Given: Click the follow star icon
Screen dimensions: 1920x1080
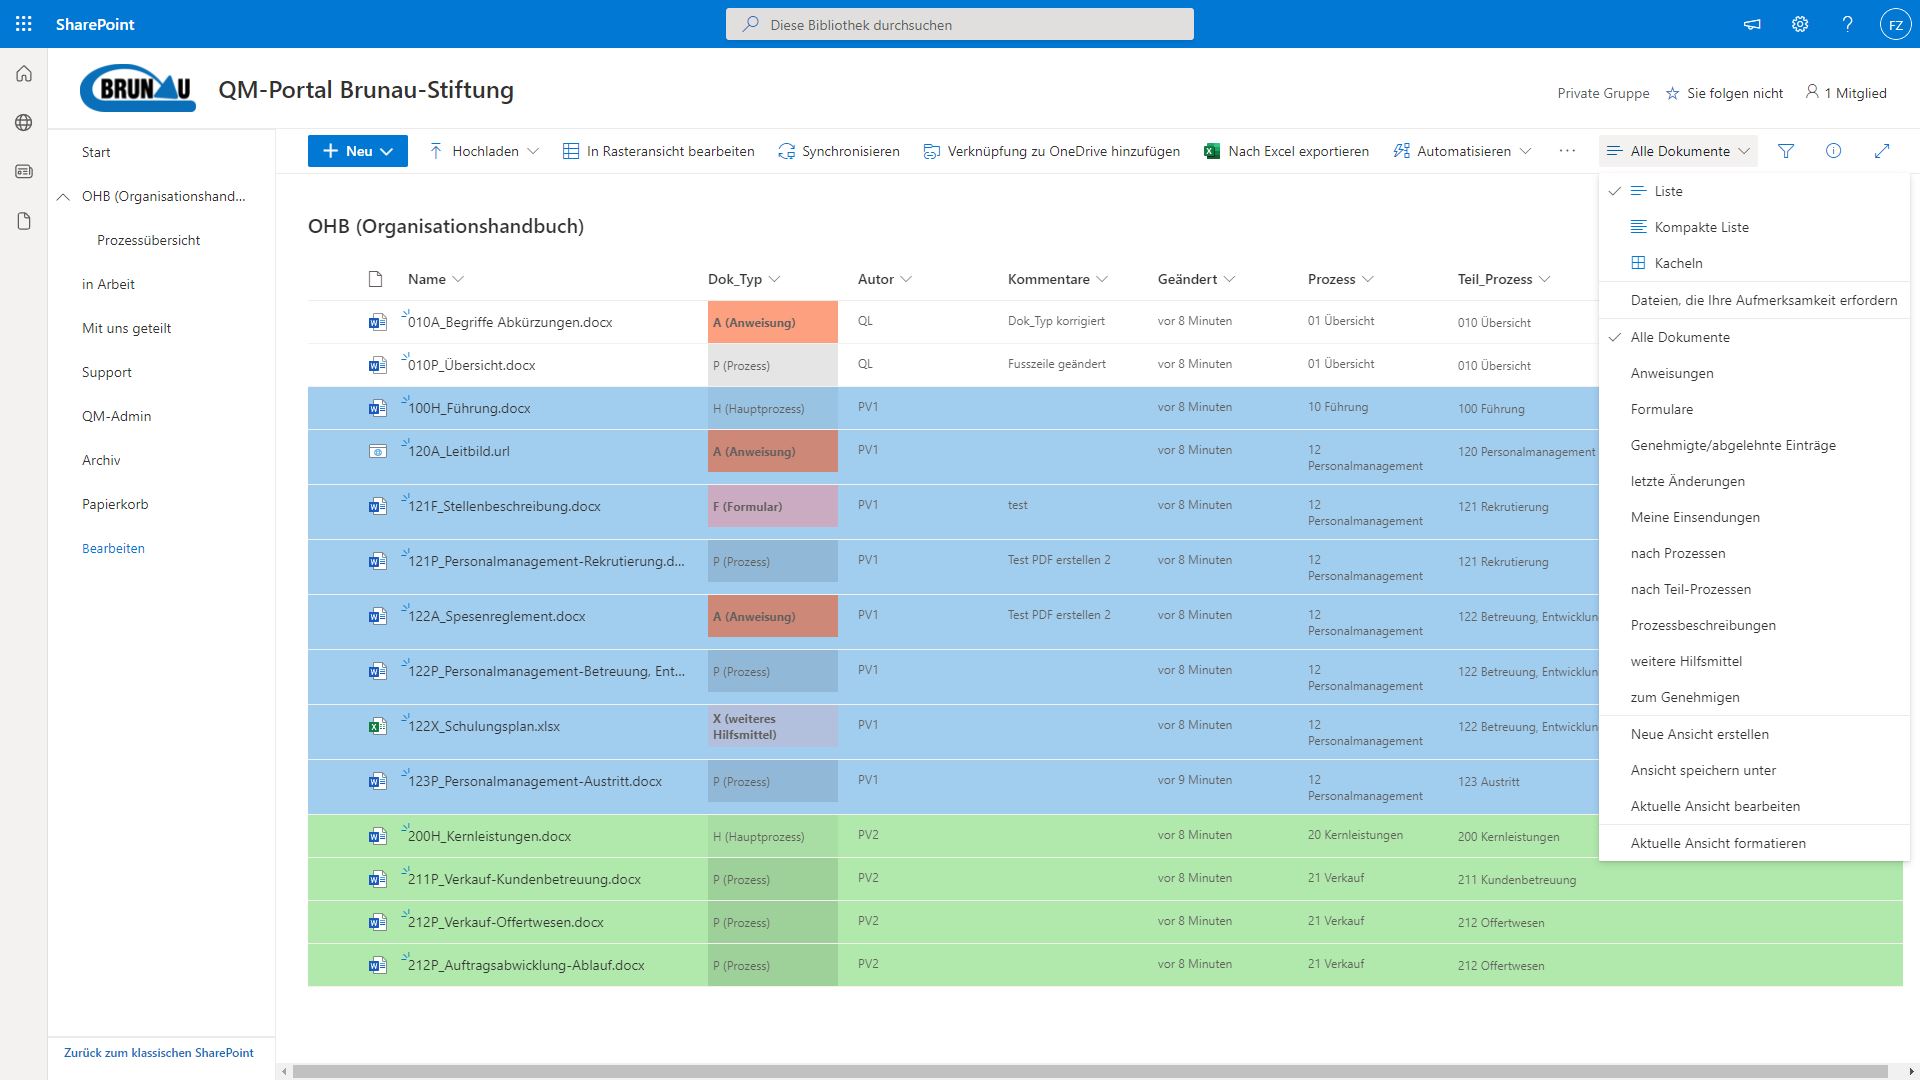Looking at the screenshot, I should [1672, 93].
